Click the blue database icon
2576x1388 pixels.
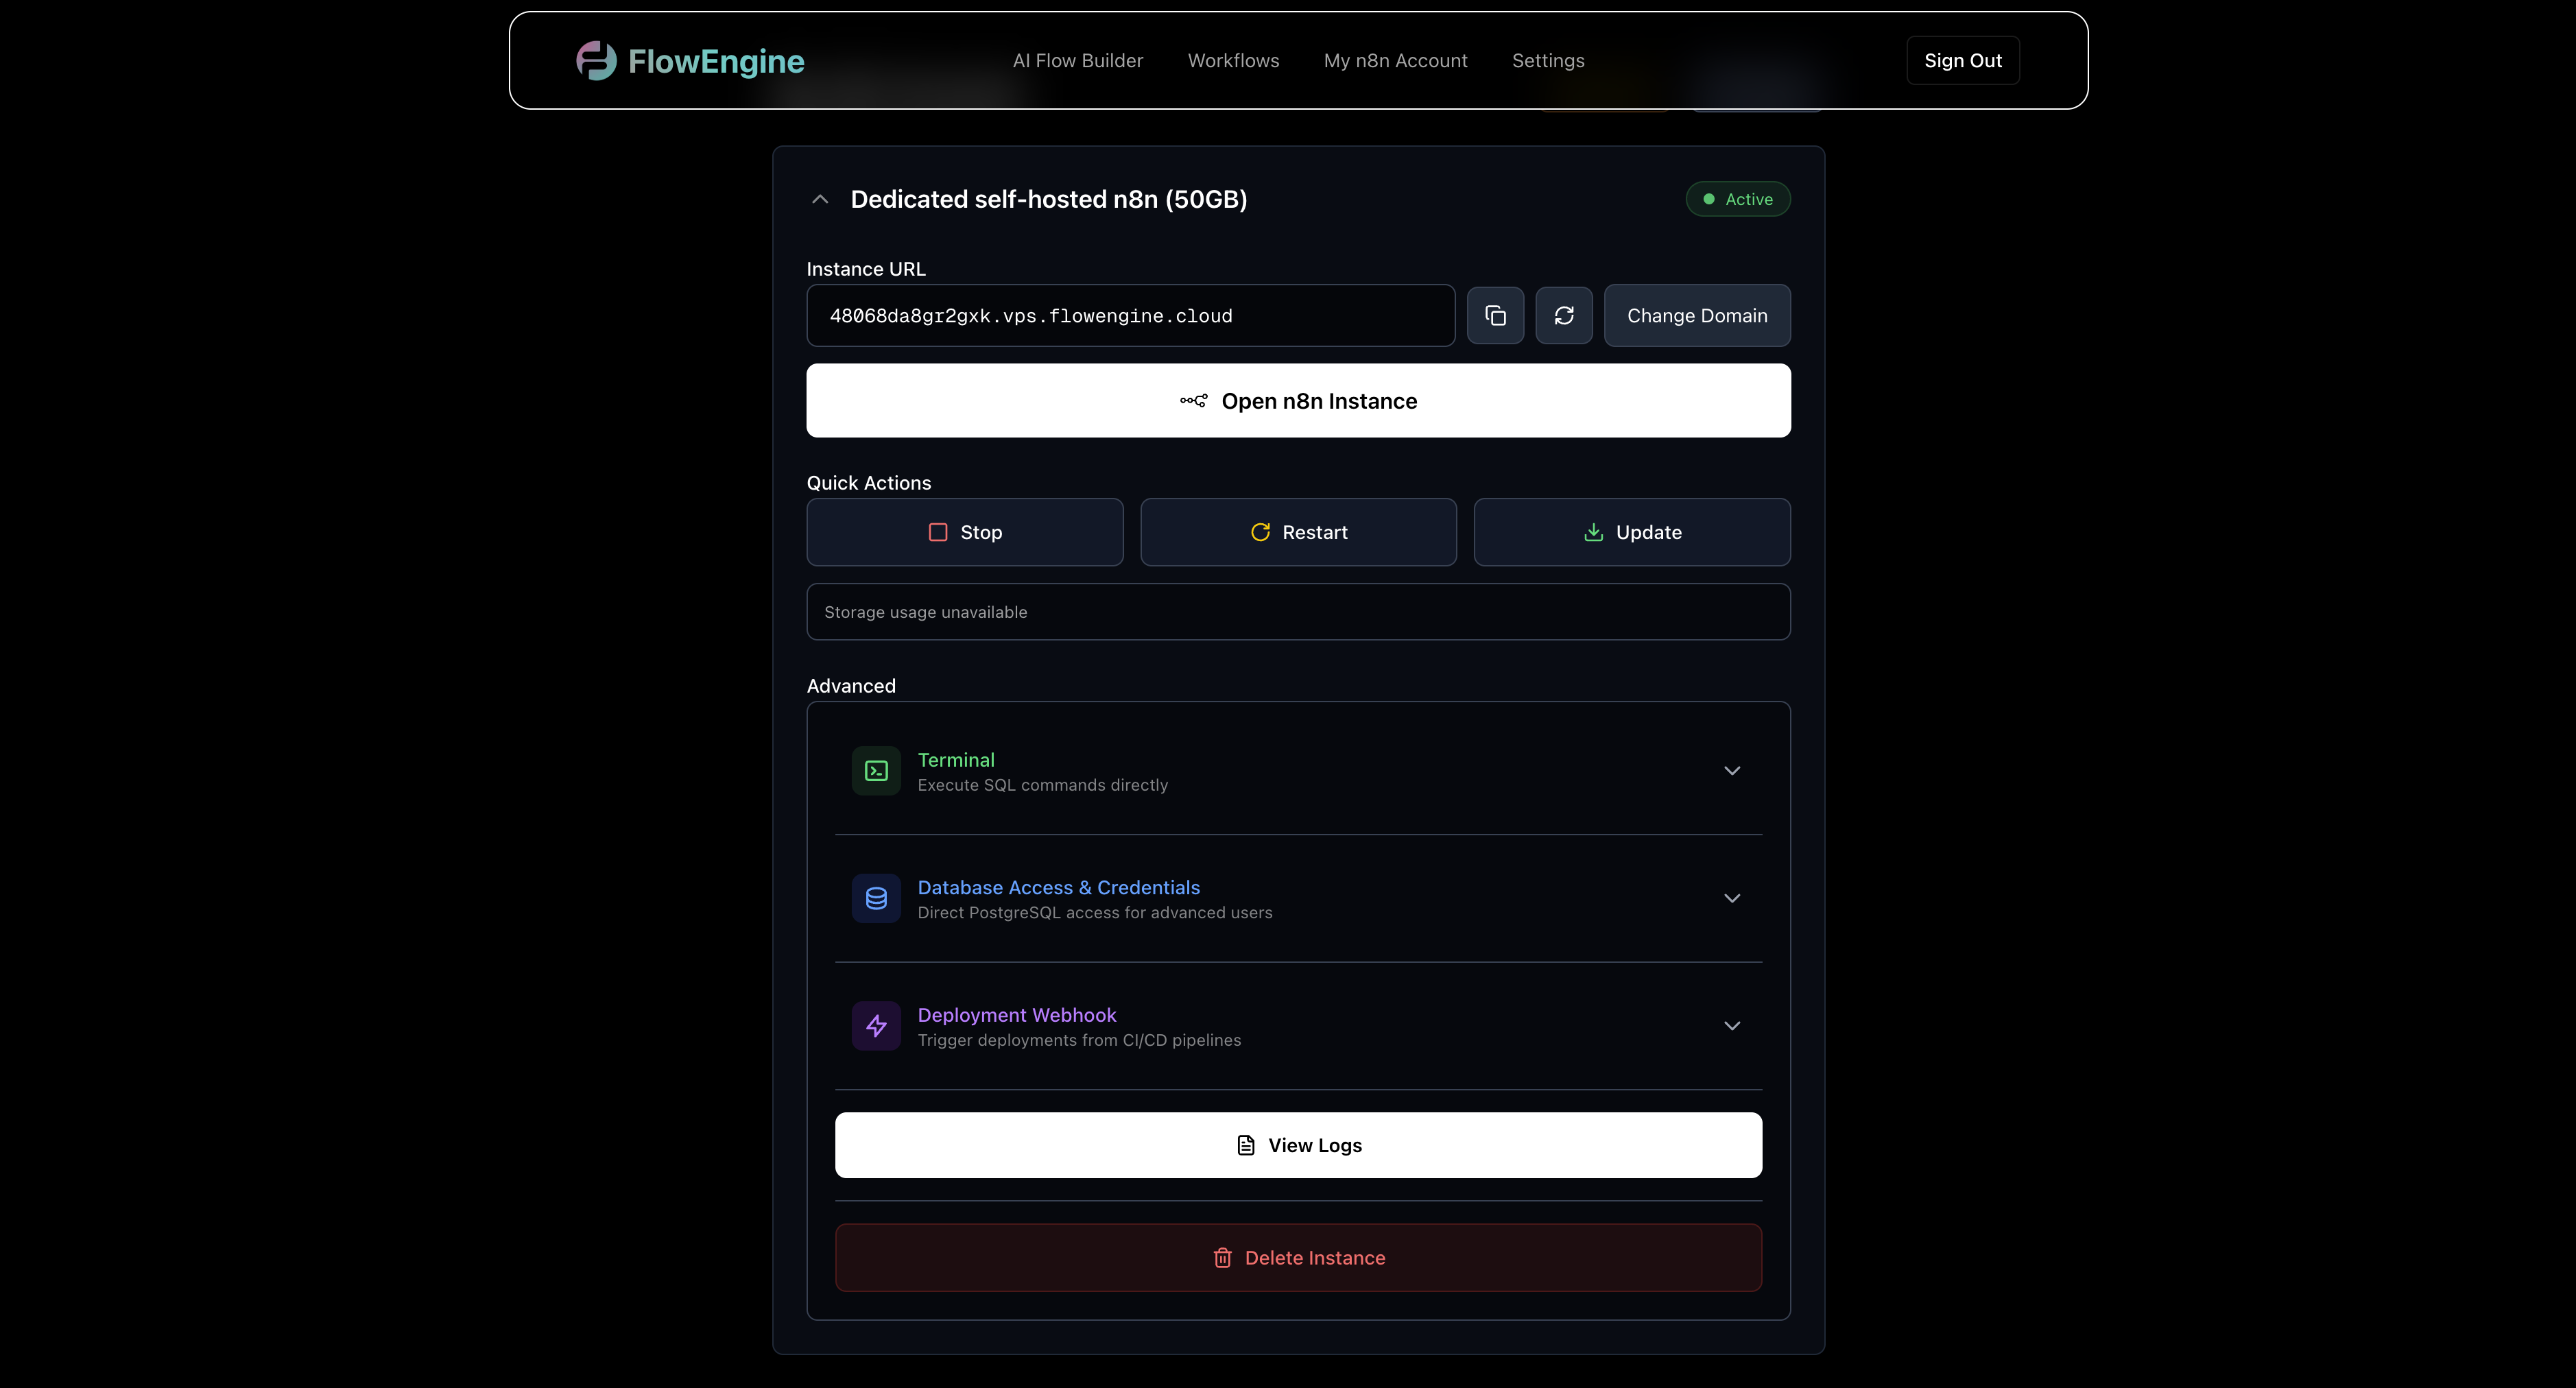pos(876,898)
